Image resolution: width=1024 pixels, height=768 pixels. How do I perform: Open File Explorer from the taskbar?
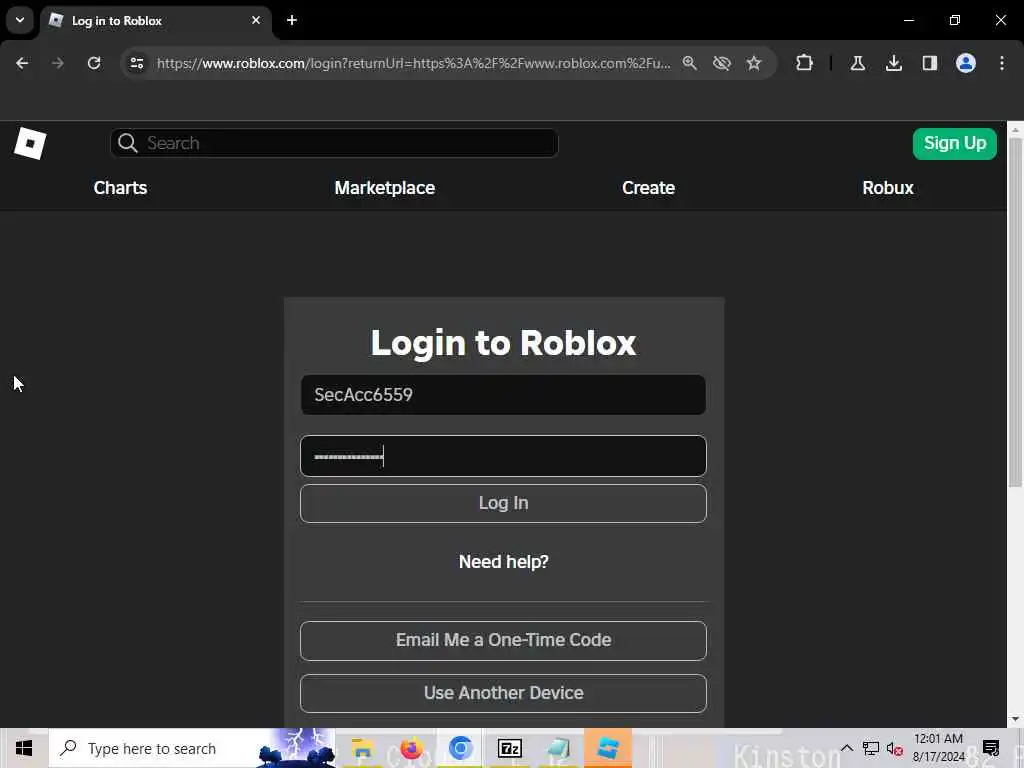pyautogui.click(x=361, y=748)
